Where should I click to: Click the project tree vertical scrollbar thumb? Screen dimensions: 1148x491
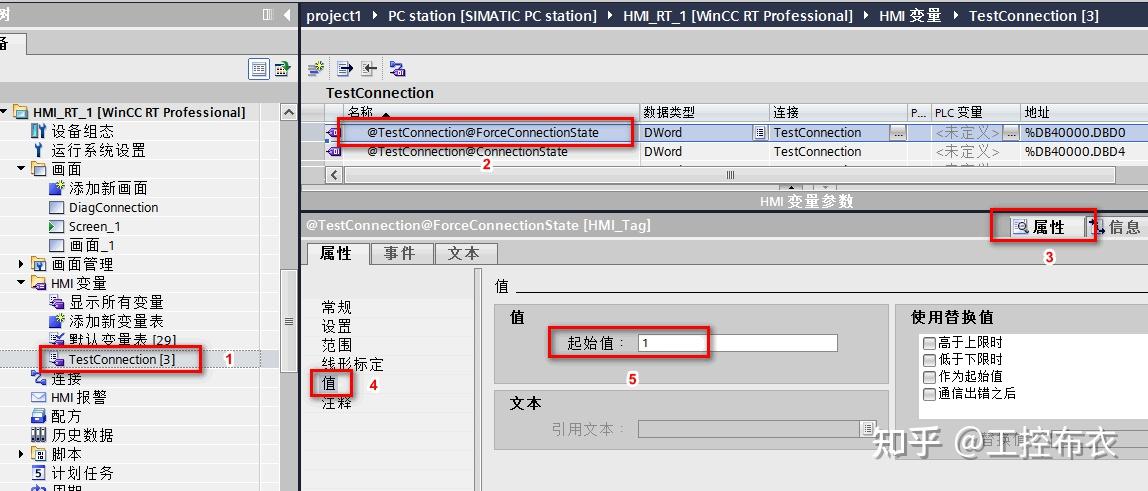[289, 321]
